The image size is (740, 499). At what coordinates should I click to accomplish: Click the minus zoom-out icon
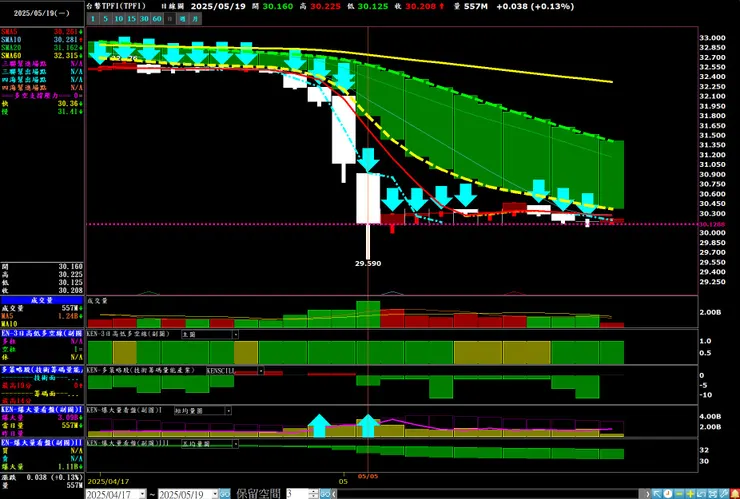click(679, 494)
